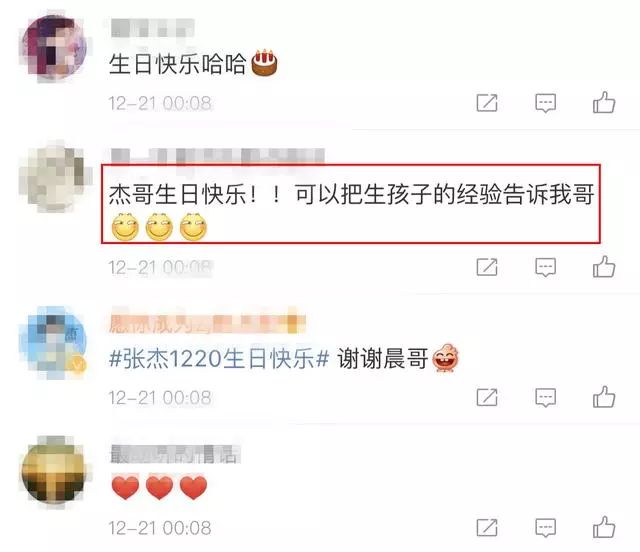The width and height of the screenshot is (640, 552).
Task: Like the '杰哥生日快乐' comment
Action: [x=604, y=267]
